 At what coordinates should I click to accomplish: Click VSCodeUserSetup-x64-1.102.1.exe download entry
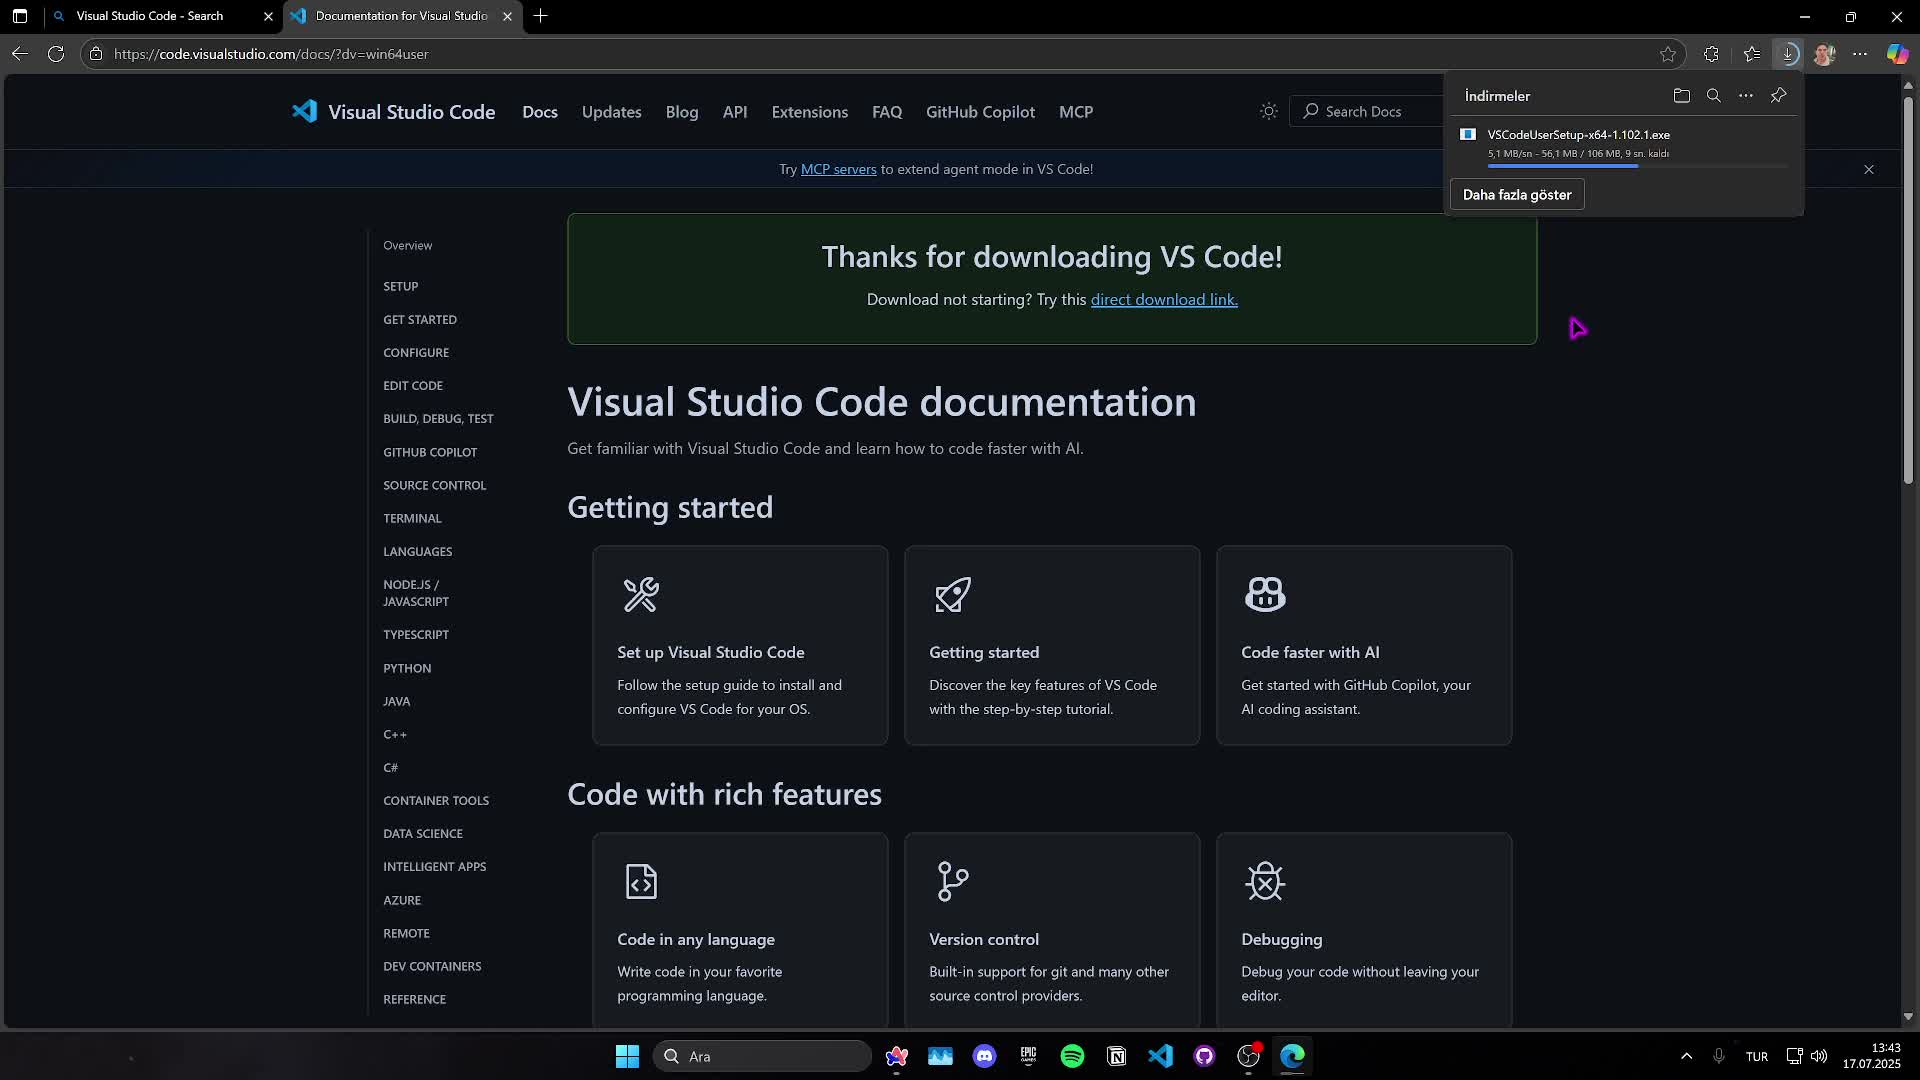click(1623, 144)
